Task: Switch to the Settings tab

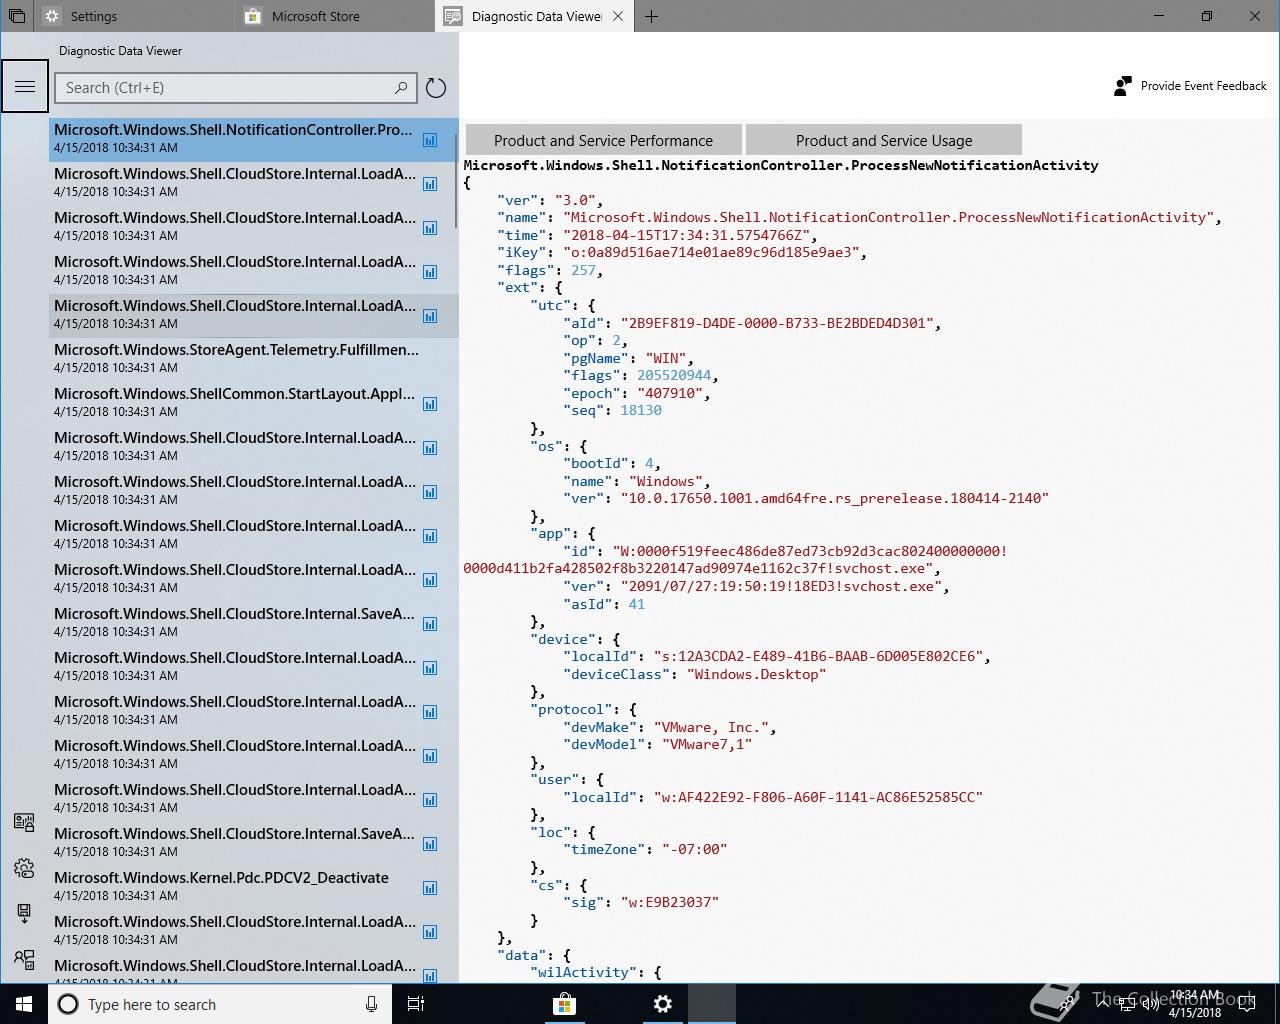Action: click(x=136, y=16)
